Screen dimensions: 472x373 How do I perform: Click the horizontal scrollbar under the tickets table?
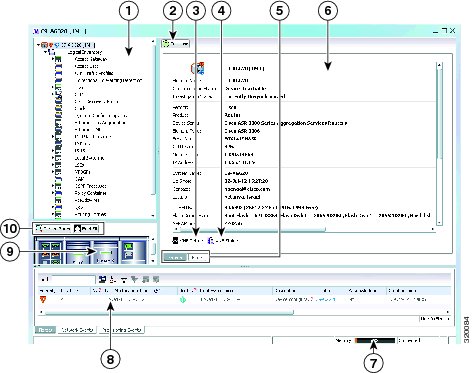click(245, 312)
